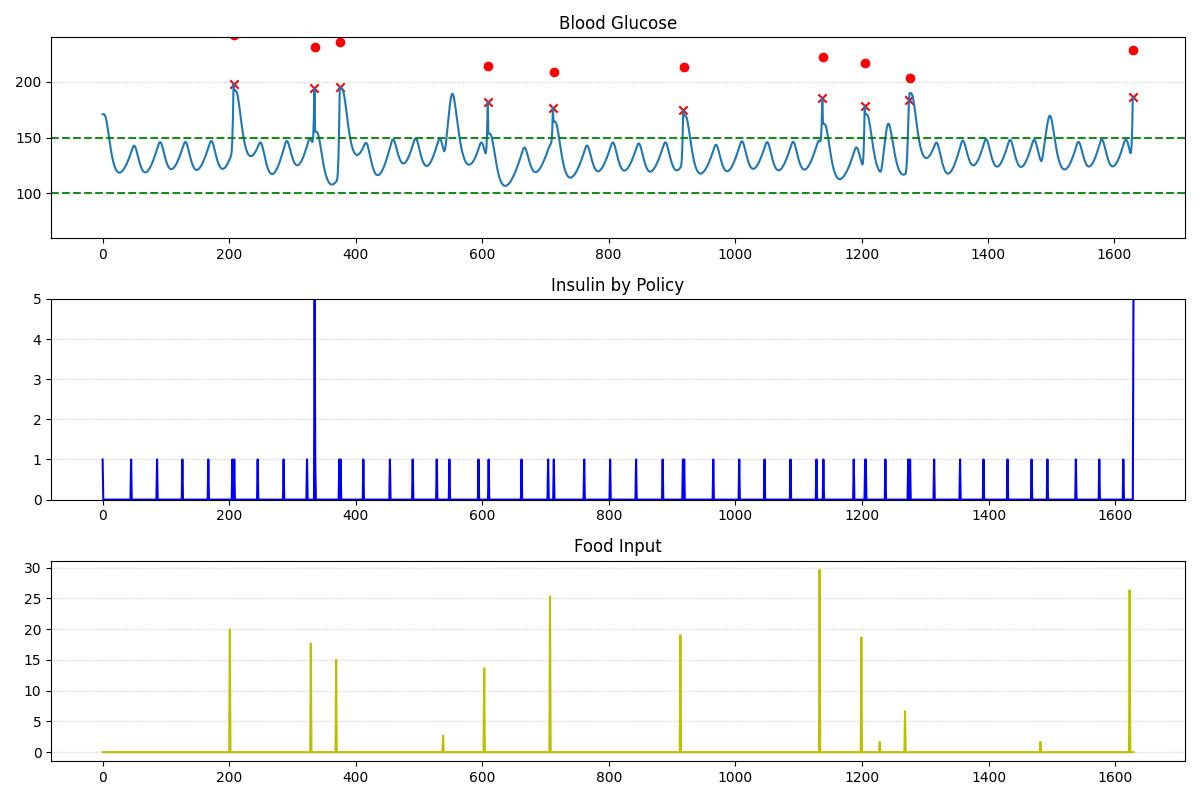Image resolution: width=1200 pixels, height=800 pixels.
Task: Click x-axis label 0 under Blood Glucose chart
Action: click(103, 255)
